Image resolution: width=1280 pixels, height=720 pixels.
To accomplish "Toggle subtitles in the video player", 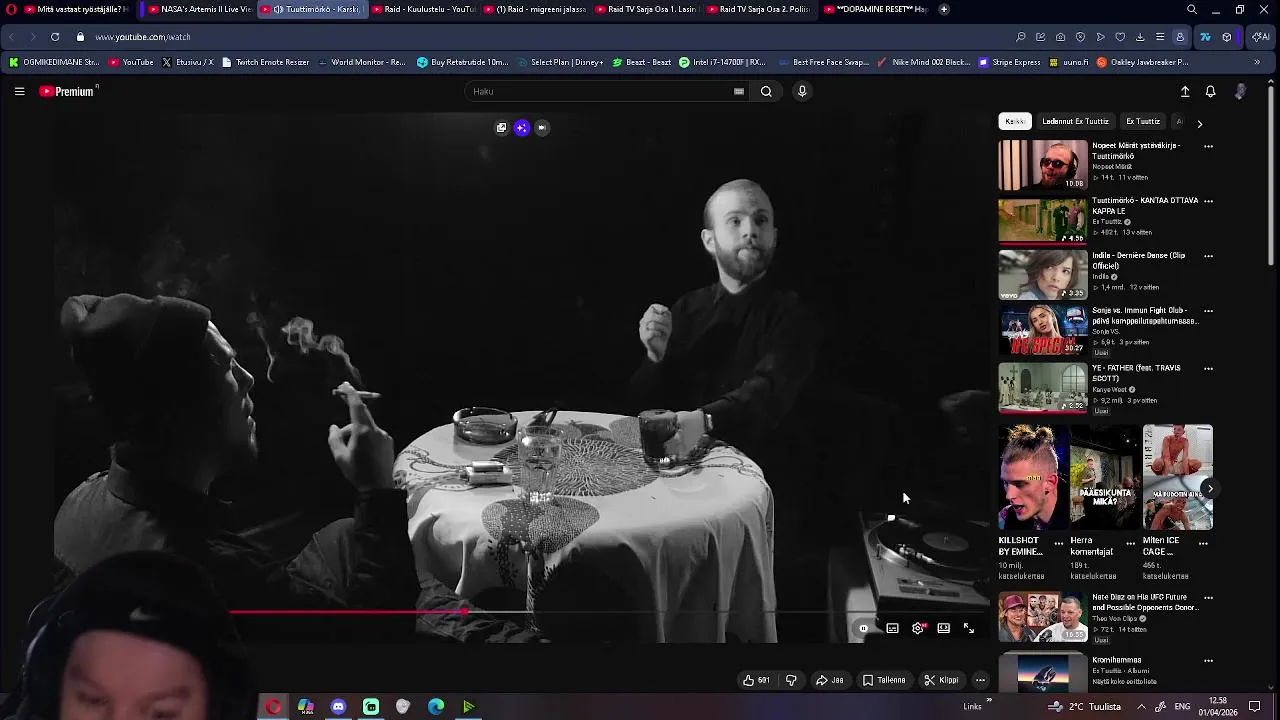I will coord(892,628).
